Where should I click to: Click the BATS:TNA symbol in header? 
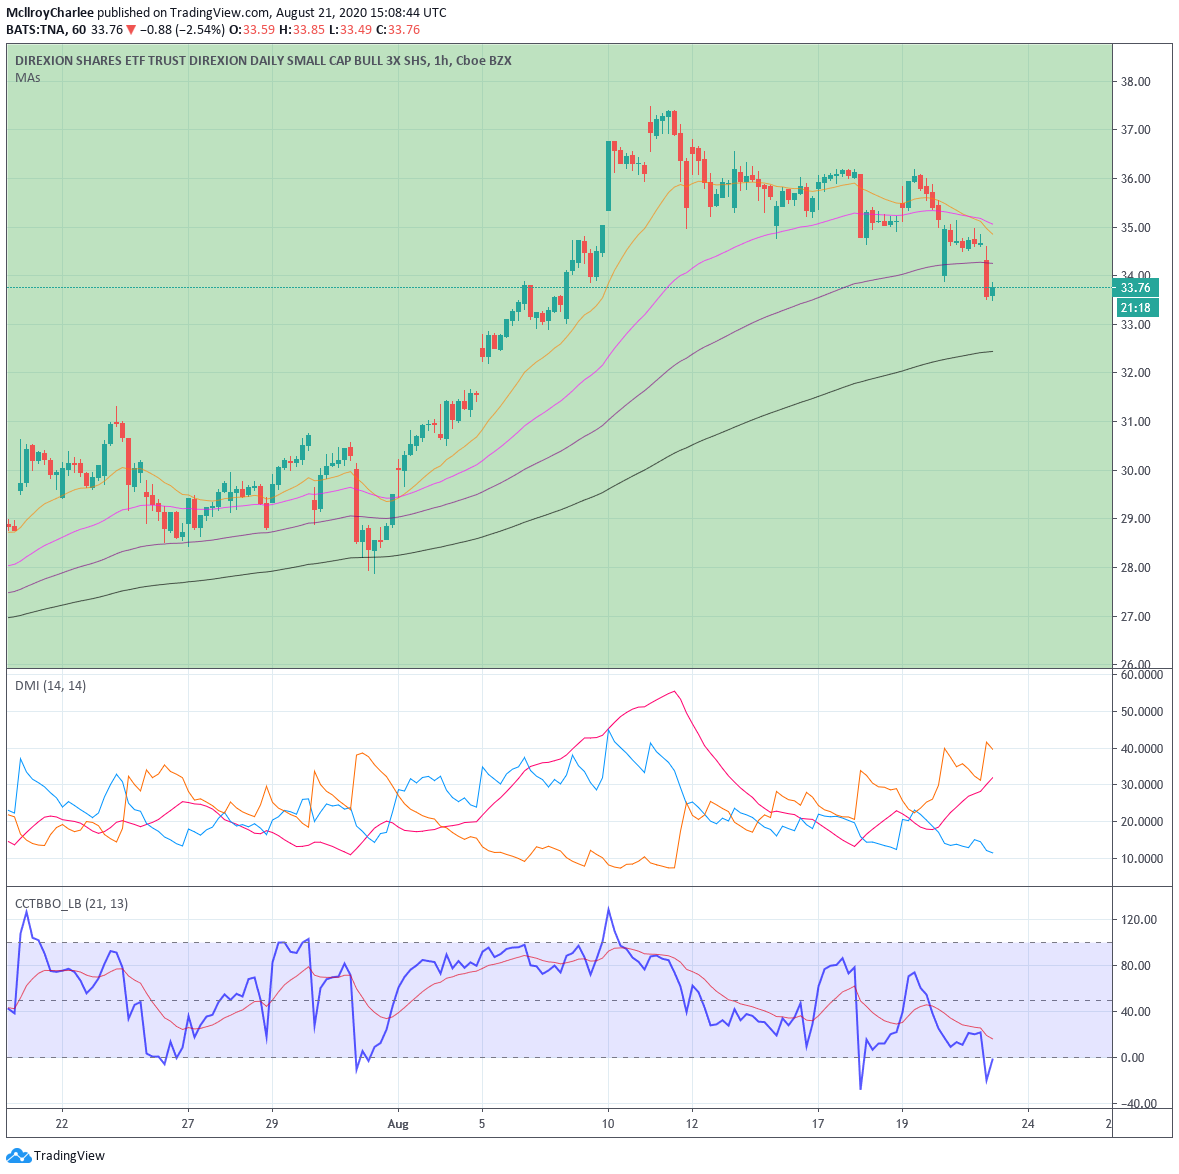click(x=35, y=30)
